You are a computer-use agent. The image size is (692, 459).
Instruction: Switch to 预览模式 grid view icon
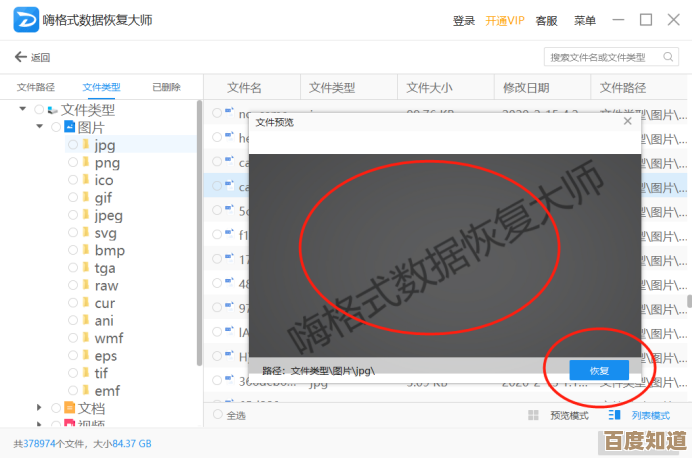pos(534,415)
